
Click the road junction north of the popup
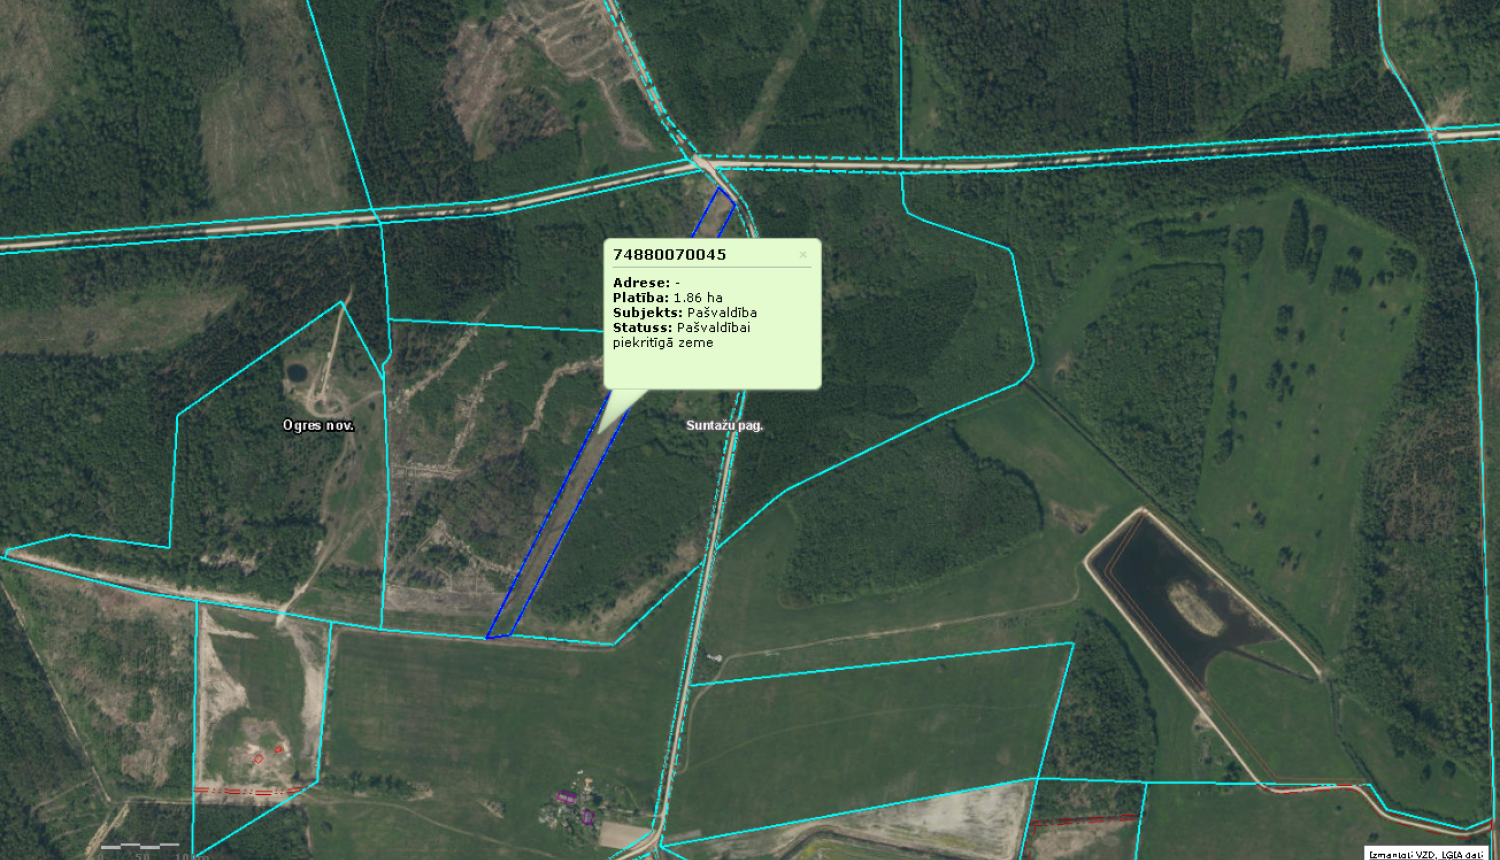(x=704, y=163)
